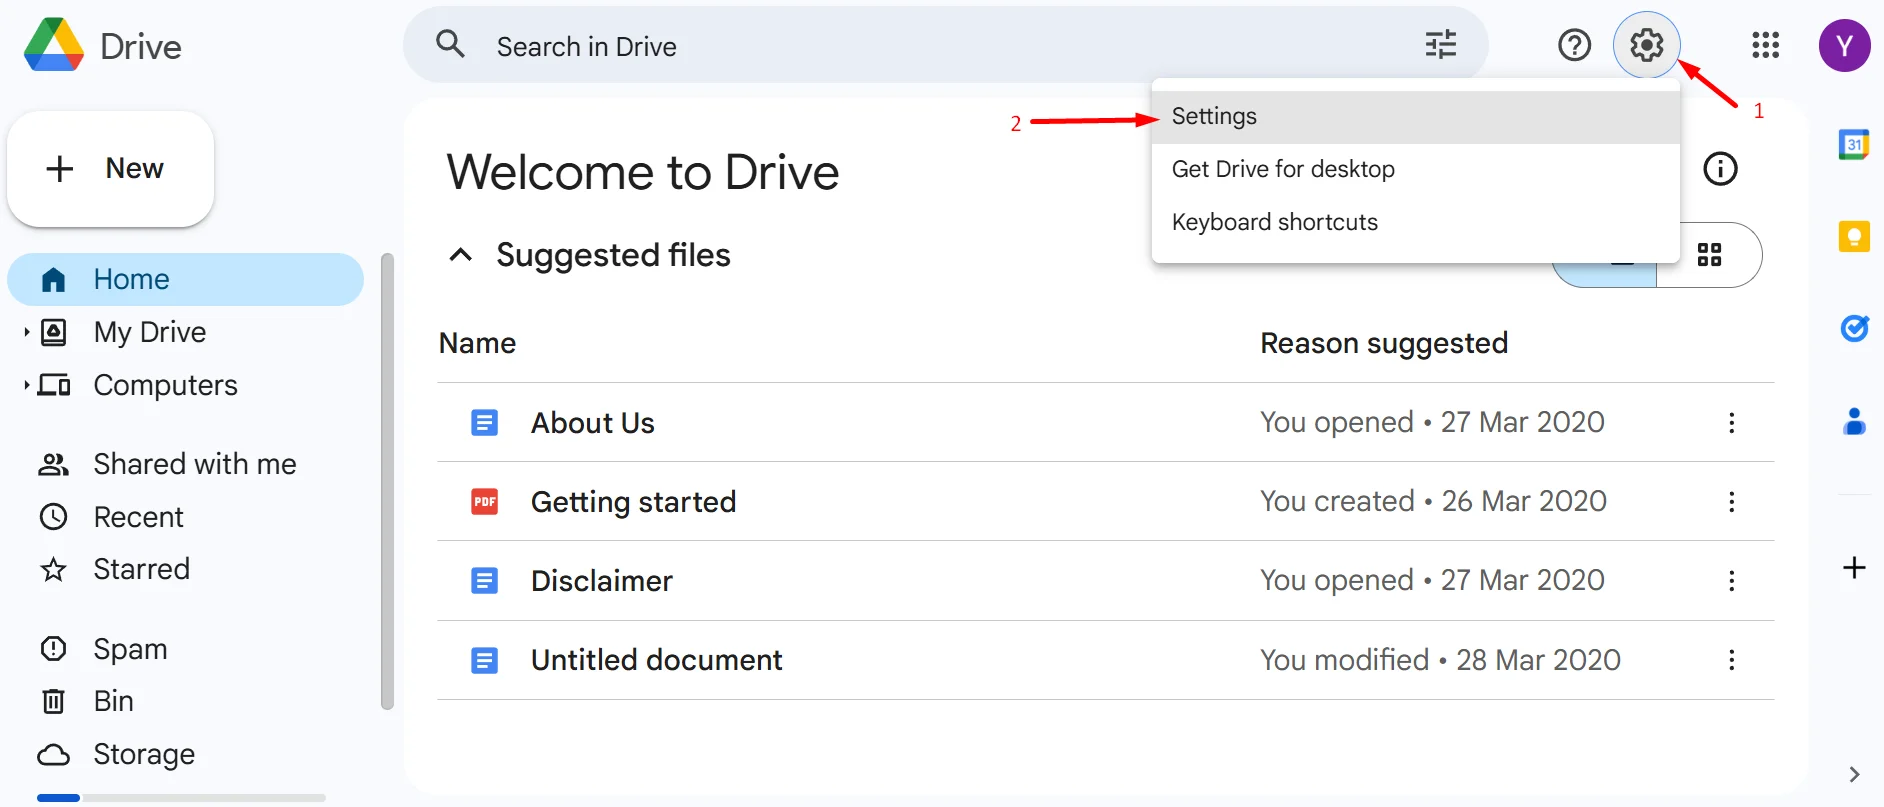Open the Untitled document file name
1884x807 pixels.
pos(657,660)
